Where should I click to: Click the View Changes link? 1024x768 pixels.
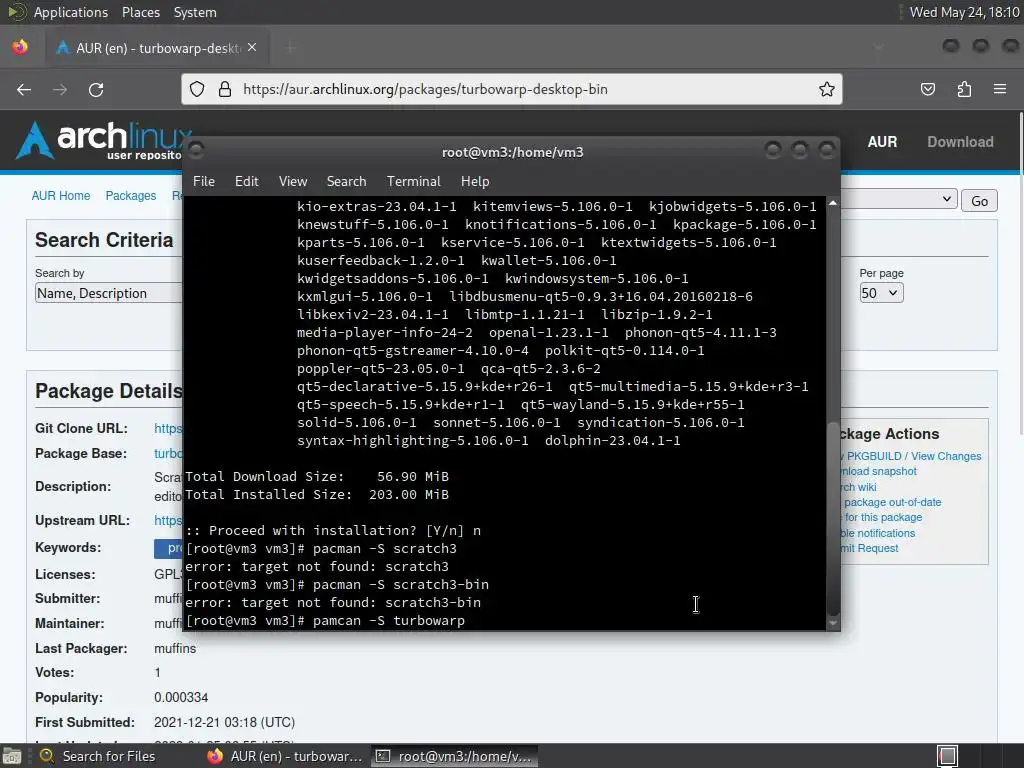tap(946, 456)
